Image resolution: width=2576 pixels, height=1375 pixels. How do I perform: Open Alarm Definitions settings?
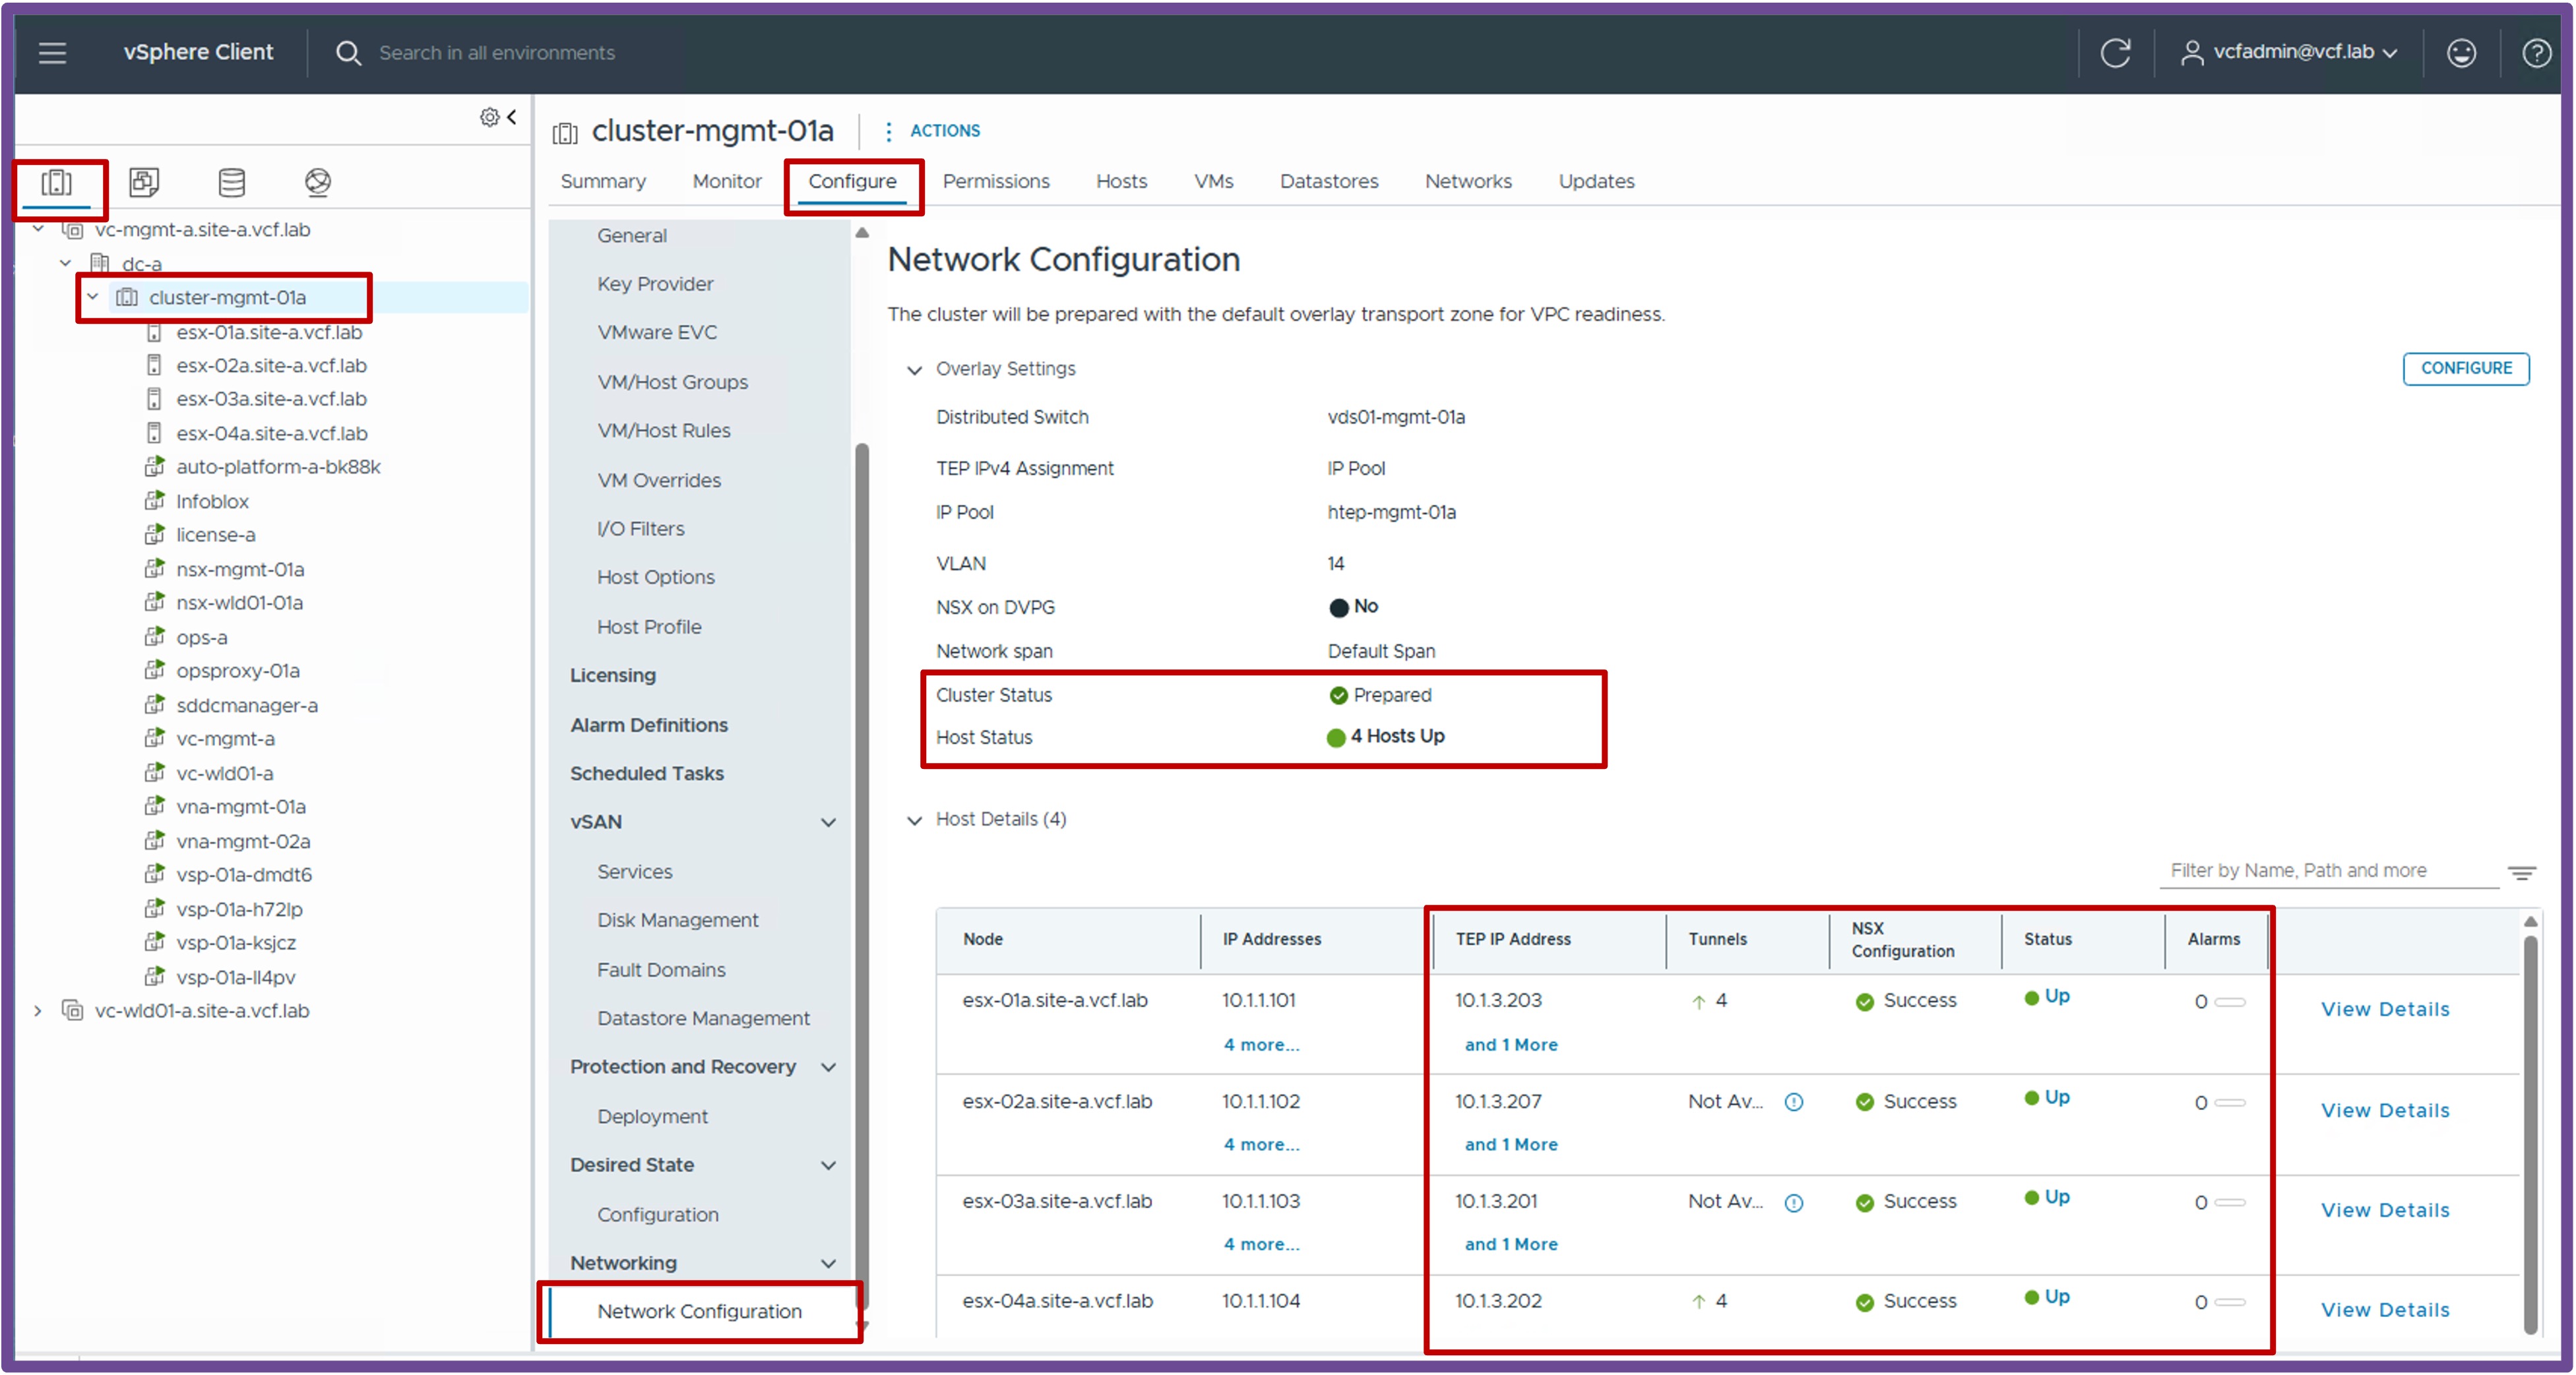pyautogui.click(x=648, y=725)
